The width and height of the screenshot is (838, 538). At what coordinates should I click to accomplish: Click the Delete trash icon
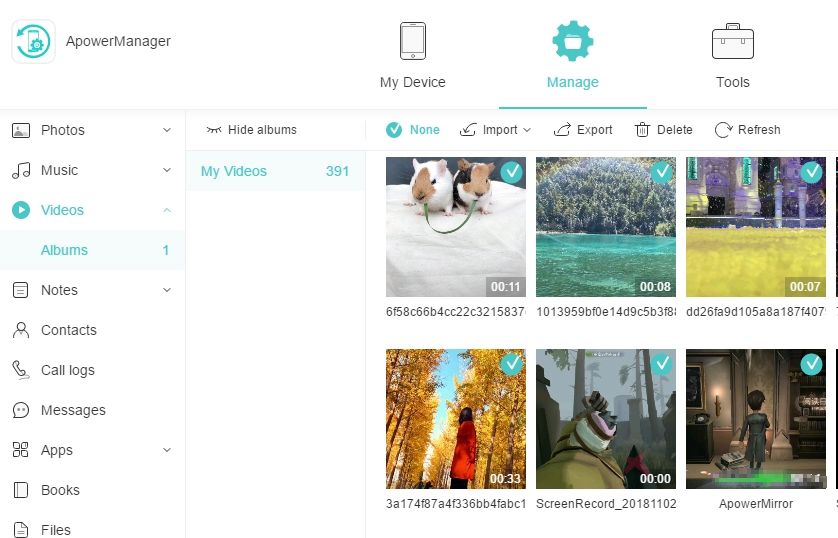(643, 130)
